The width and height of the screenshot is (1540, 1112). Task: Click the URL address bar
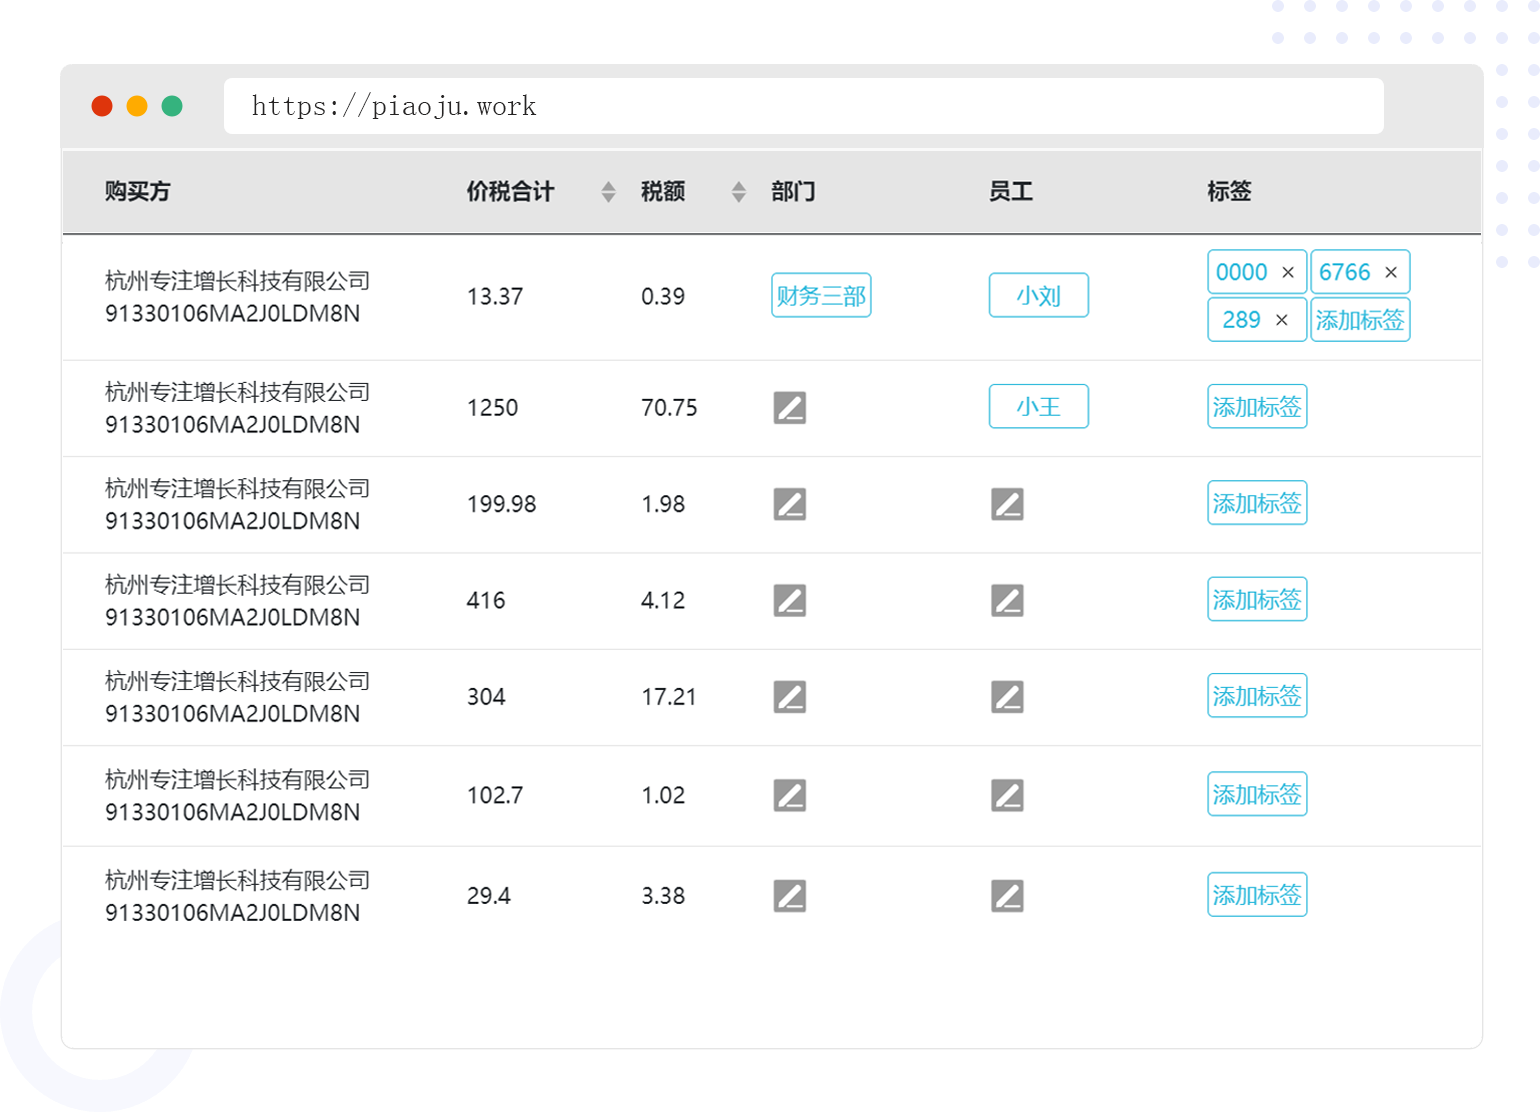tap(803, 106)
